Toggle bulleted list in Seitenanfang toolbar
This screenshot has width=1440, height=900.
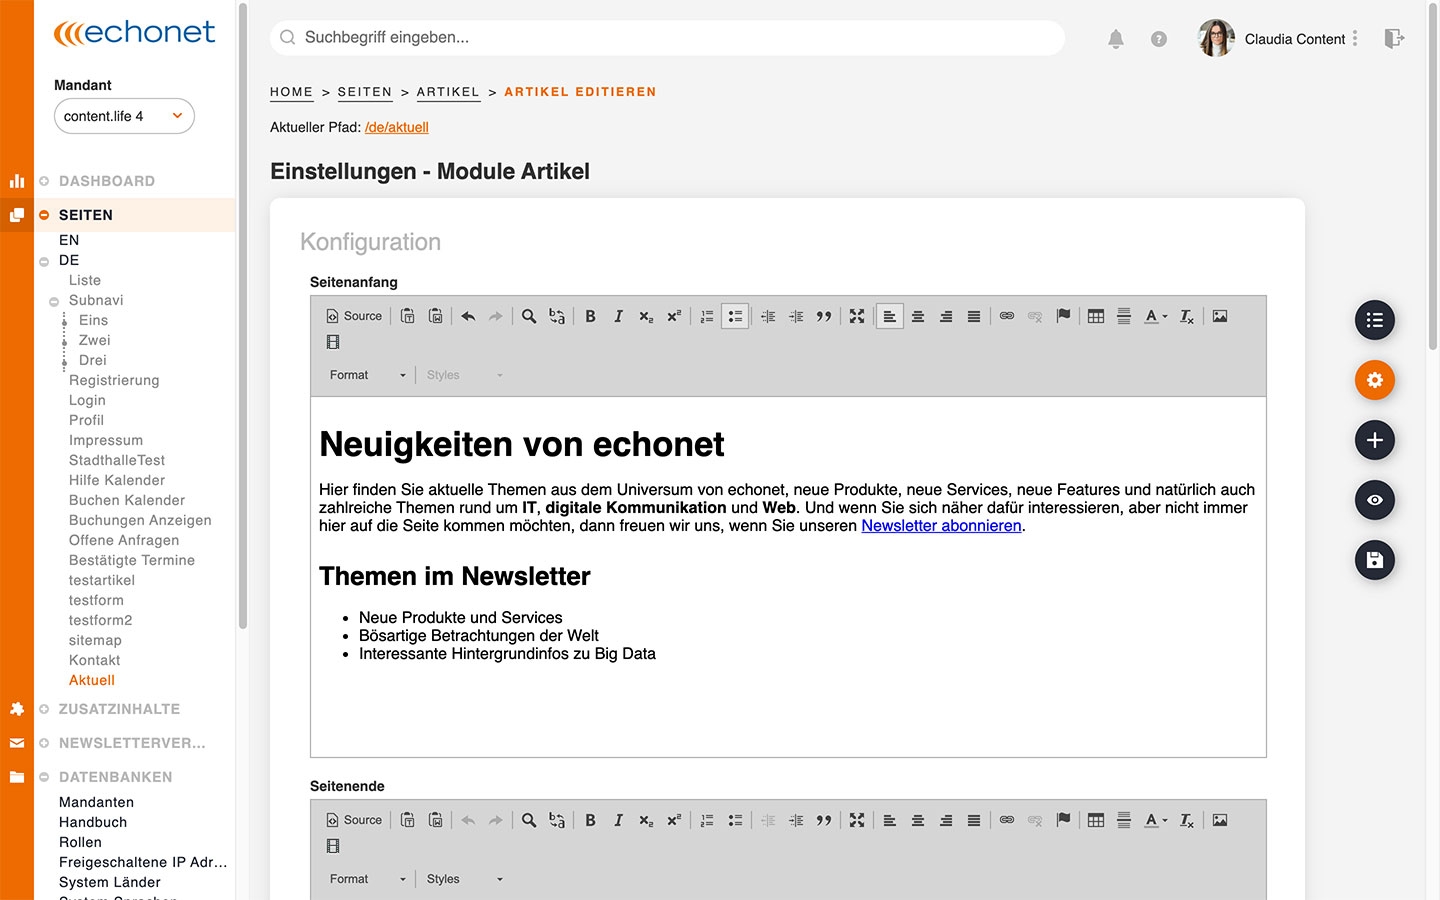pyautogui.click(x=735, y=316)
